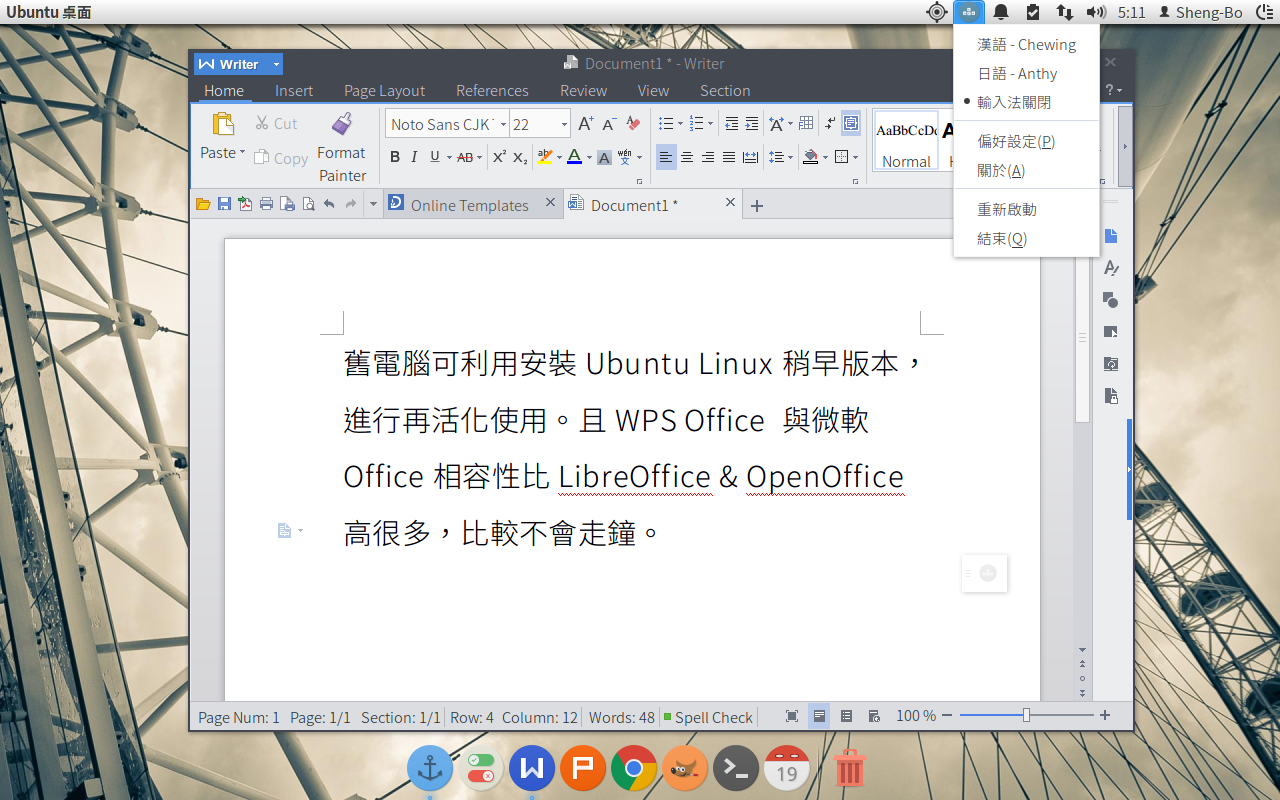
Task: Click the Print icon in quick toolbar
Action: click(266, 204)
